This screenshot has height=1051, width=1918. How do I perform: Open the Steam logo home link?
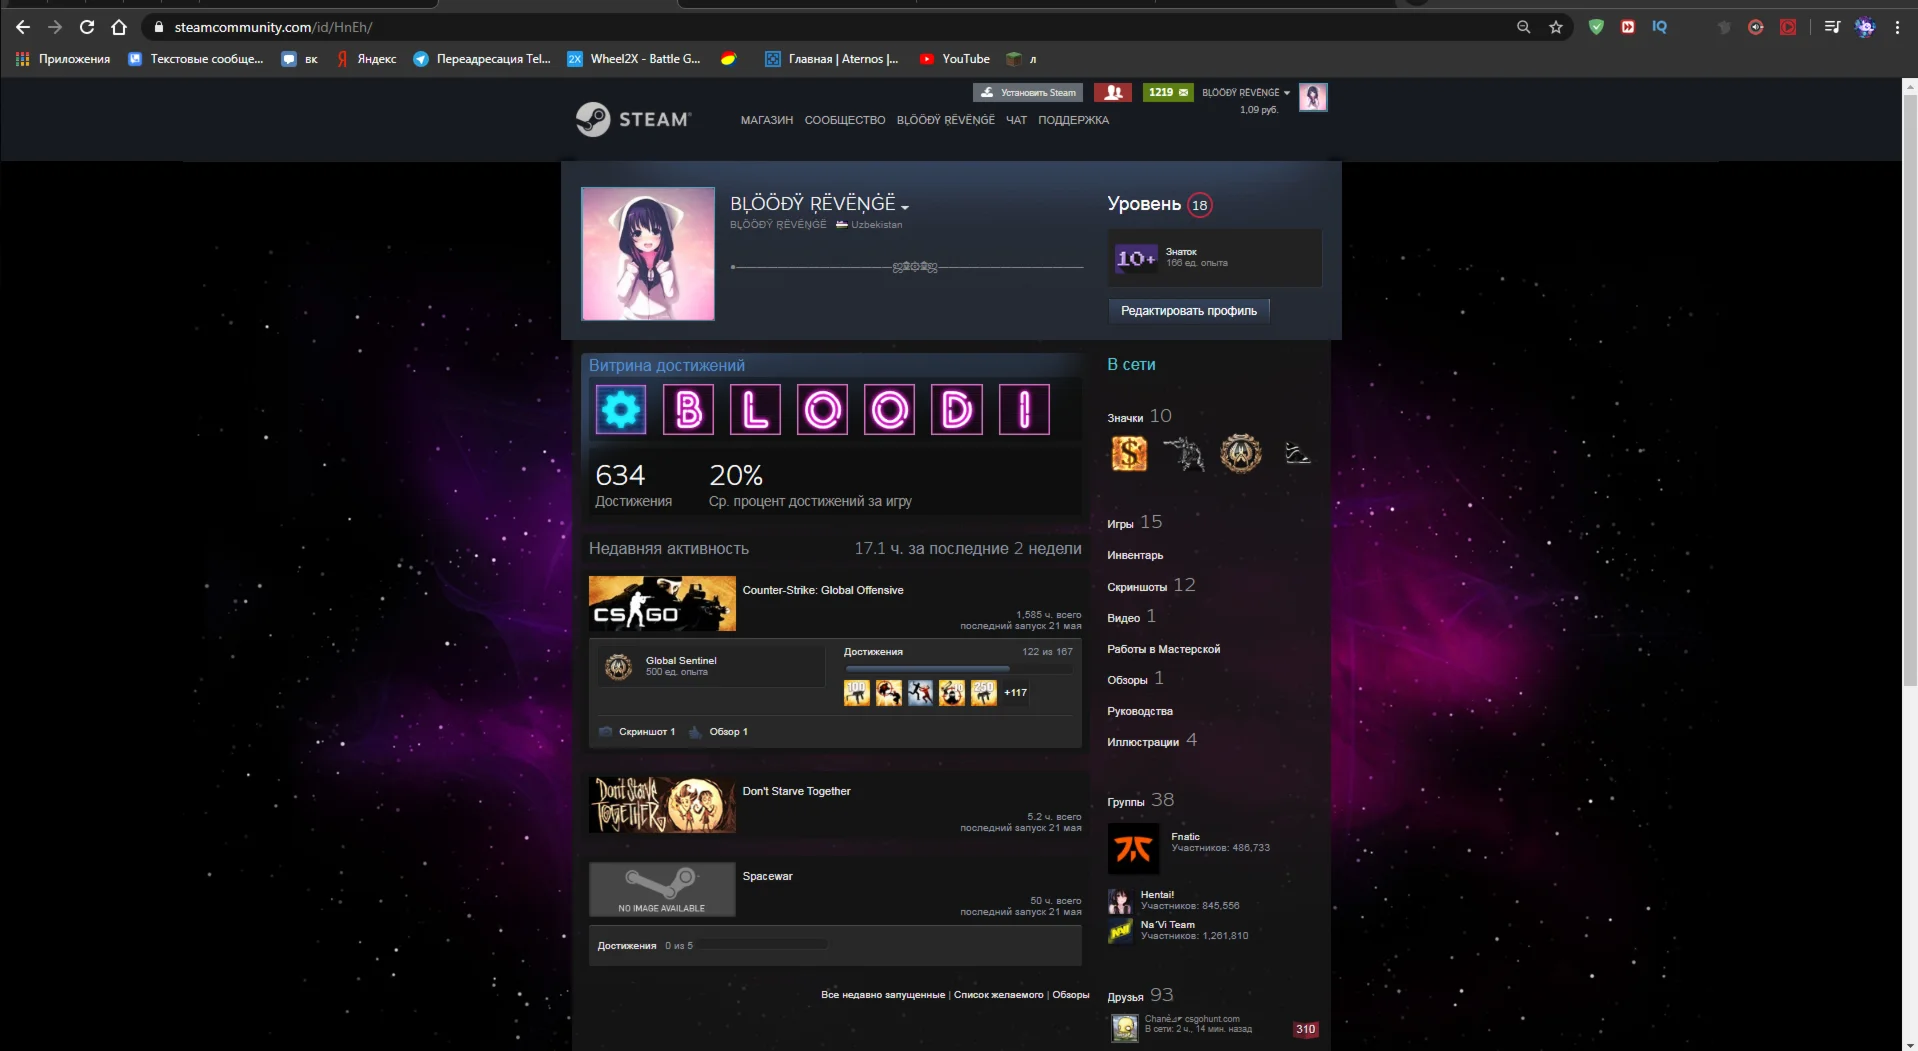tap(633, 119)
